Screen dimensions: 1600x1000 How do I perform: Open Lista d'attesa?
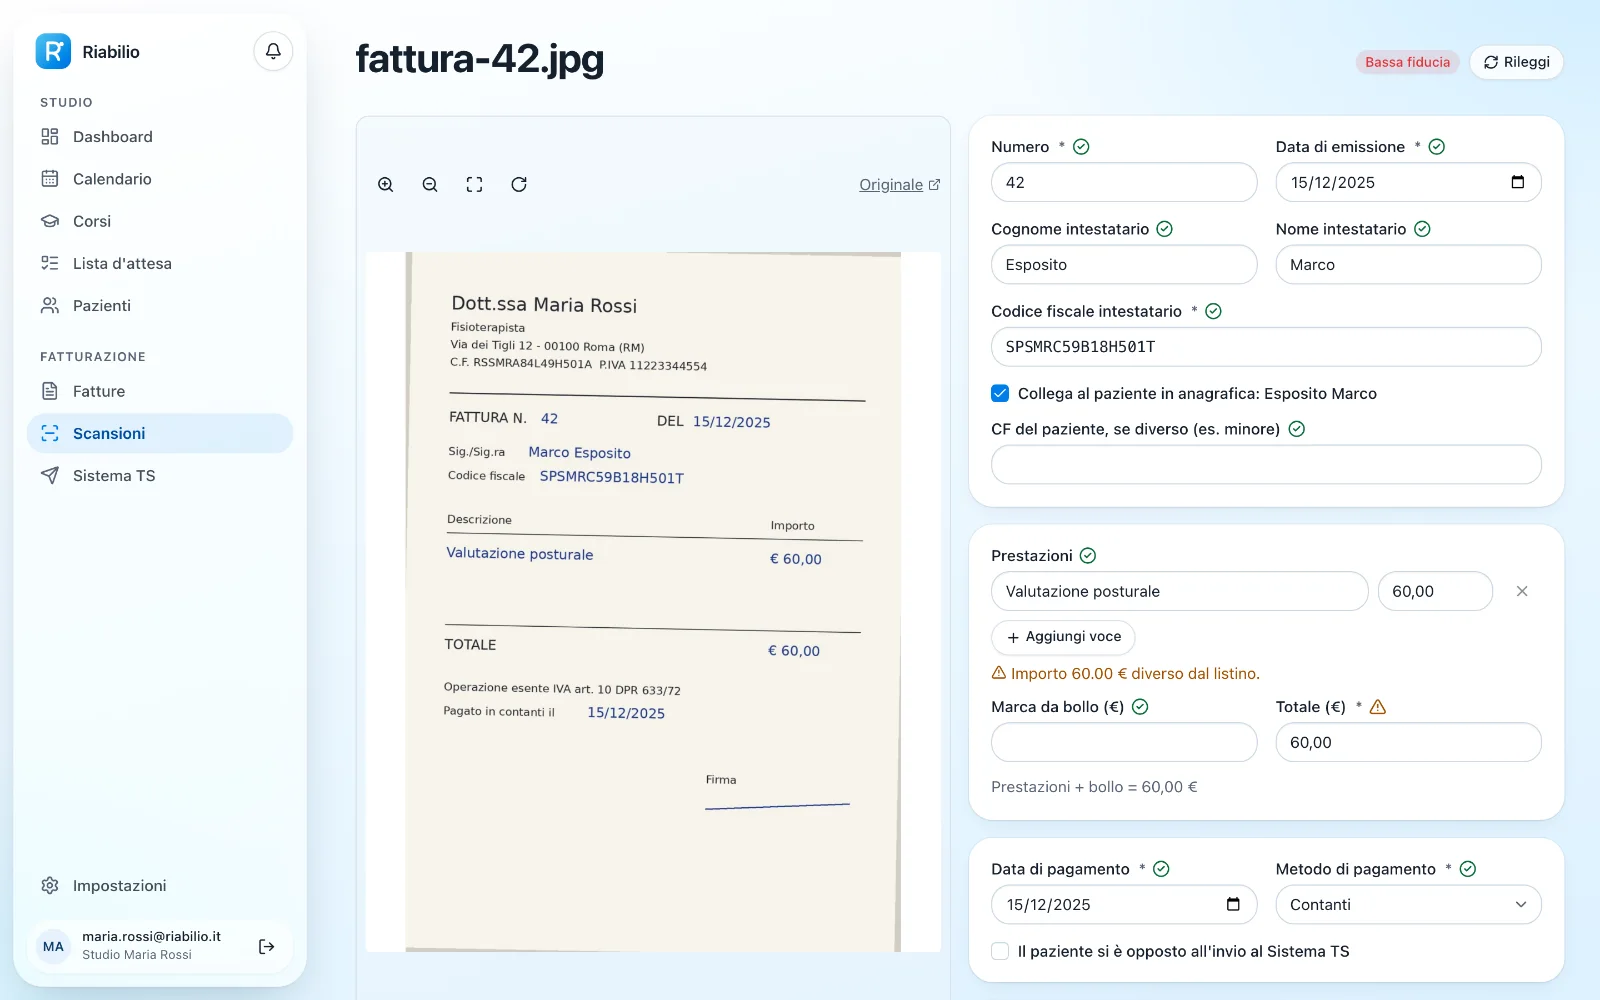(x=160, y=263)
